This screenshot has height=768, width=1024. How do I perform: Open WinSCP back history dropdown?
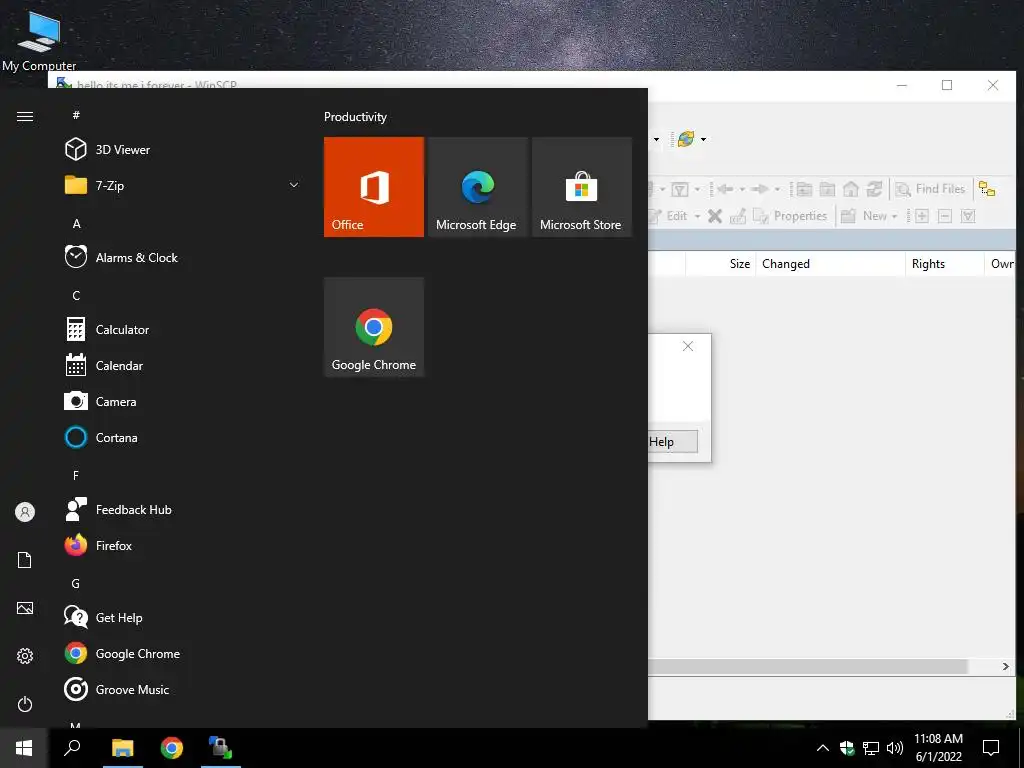(x=742, y=189)
